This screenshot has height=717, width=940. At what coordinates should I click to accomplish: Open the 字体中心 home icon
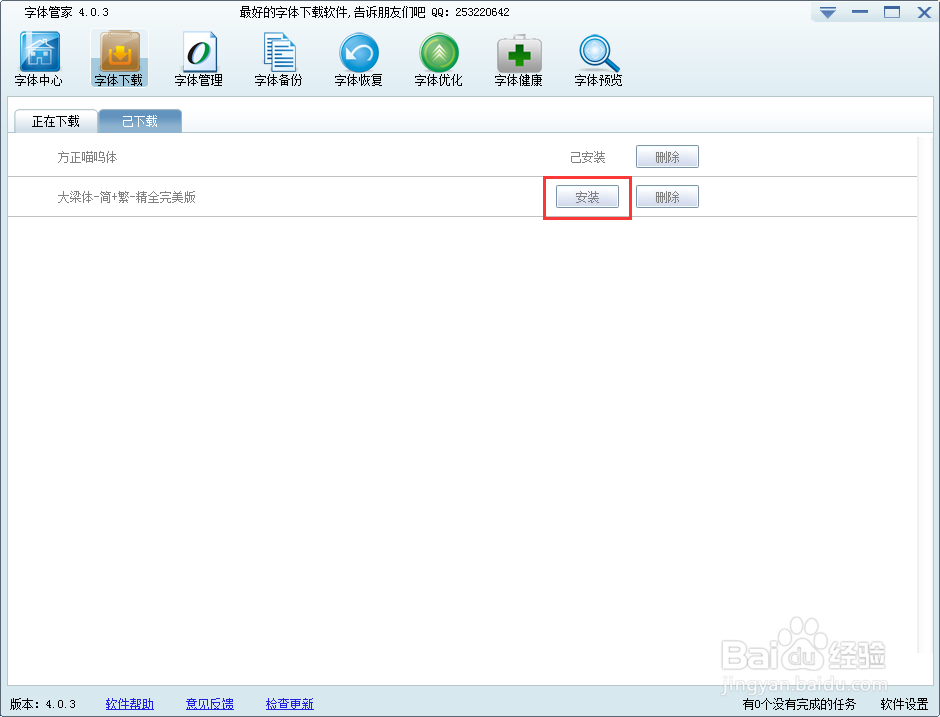39,59
